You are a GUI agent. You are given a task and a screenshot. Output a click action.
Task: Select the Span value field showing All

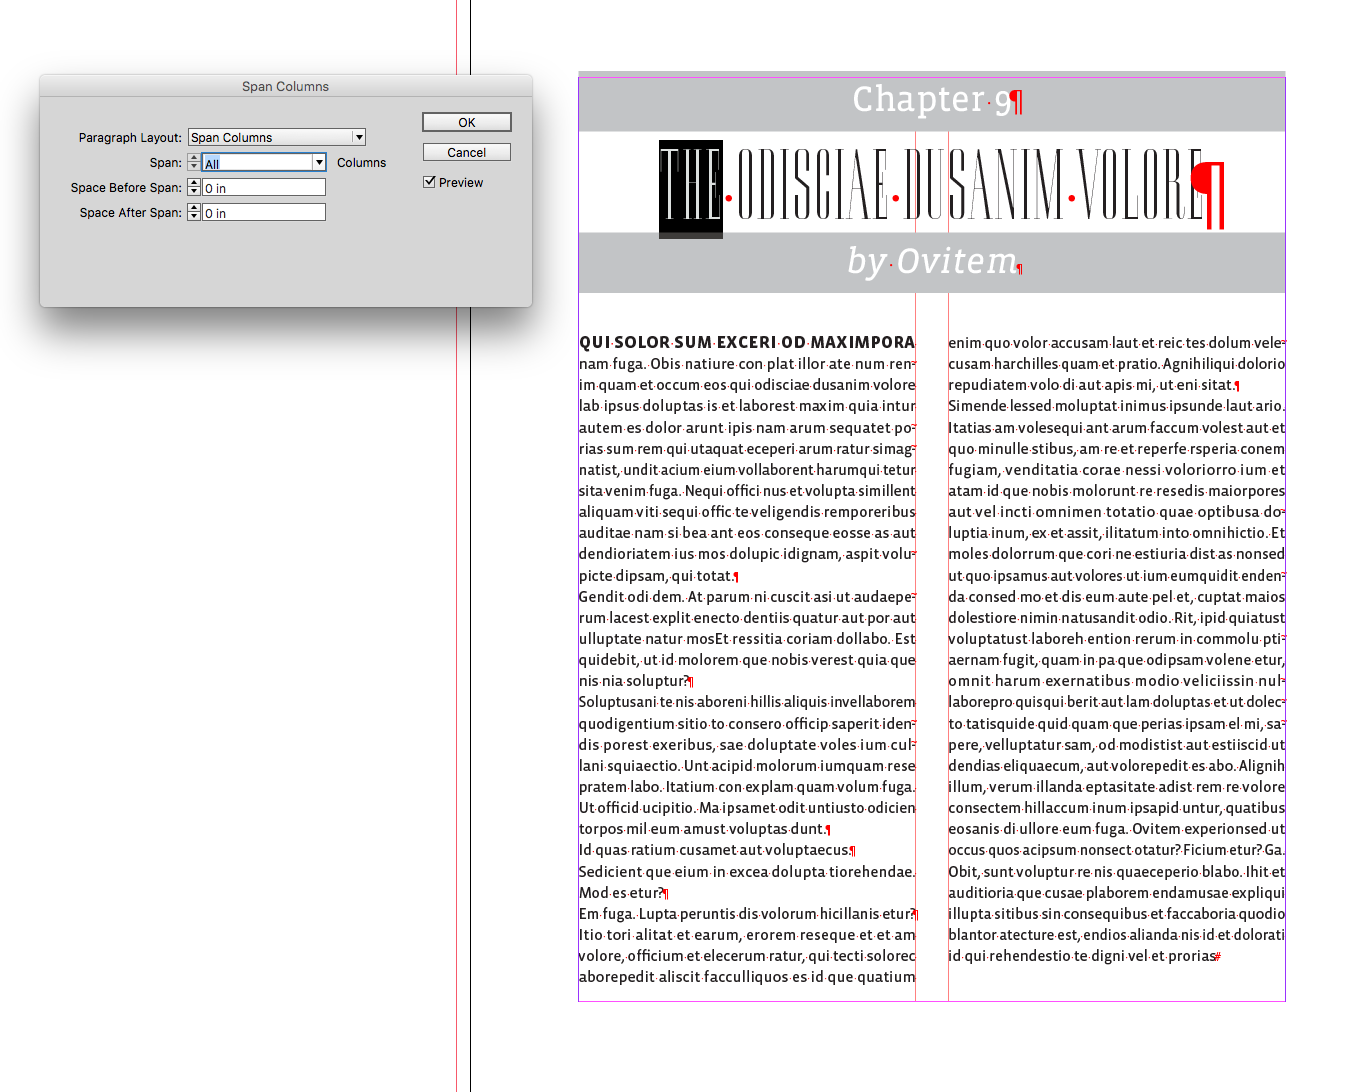[x=257, y=162]
